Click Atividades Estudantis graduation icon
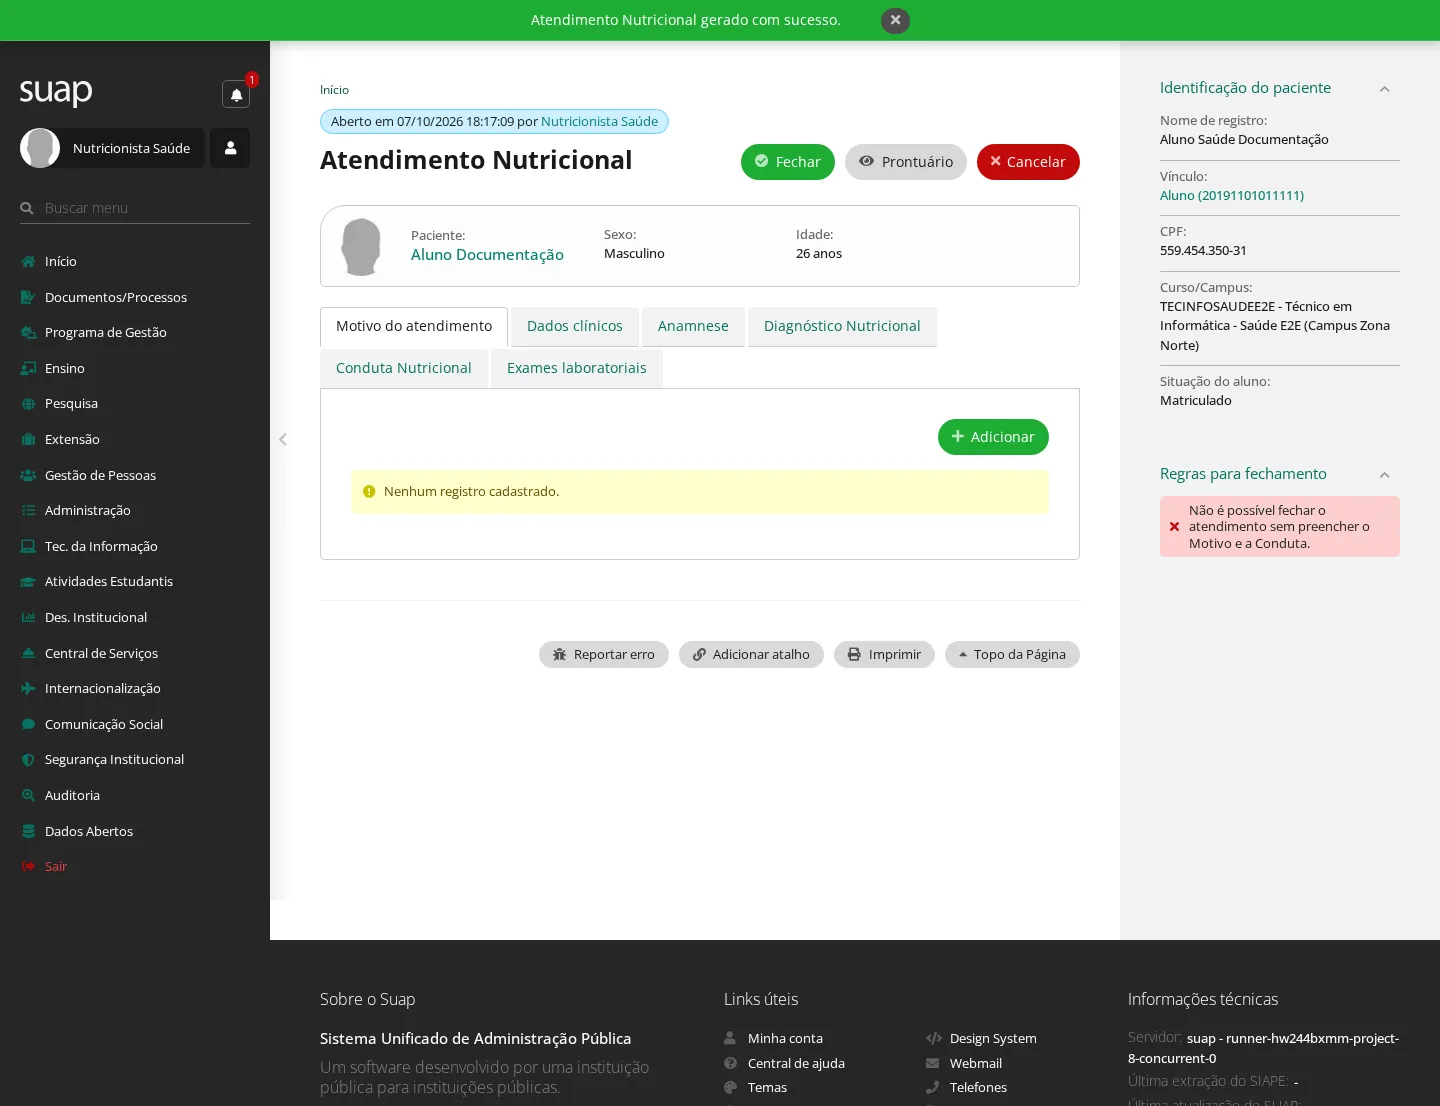 pyautogui.click(x=28, y=582)
